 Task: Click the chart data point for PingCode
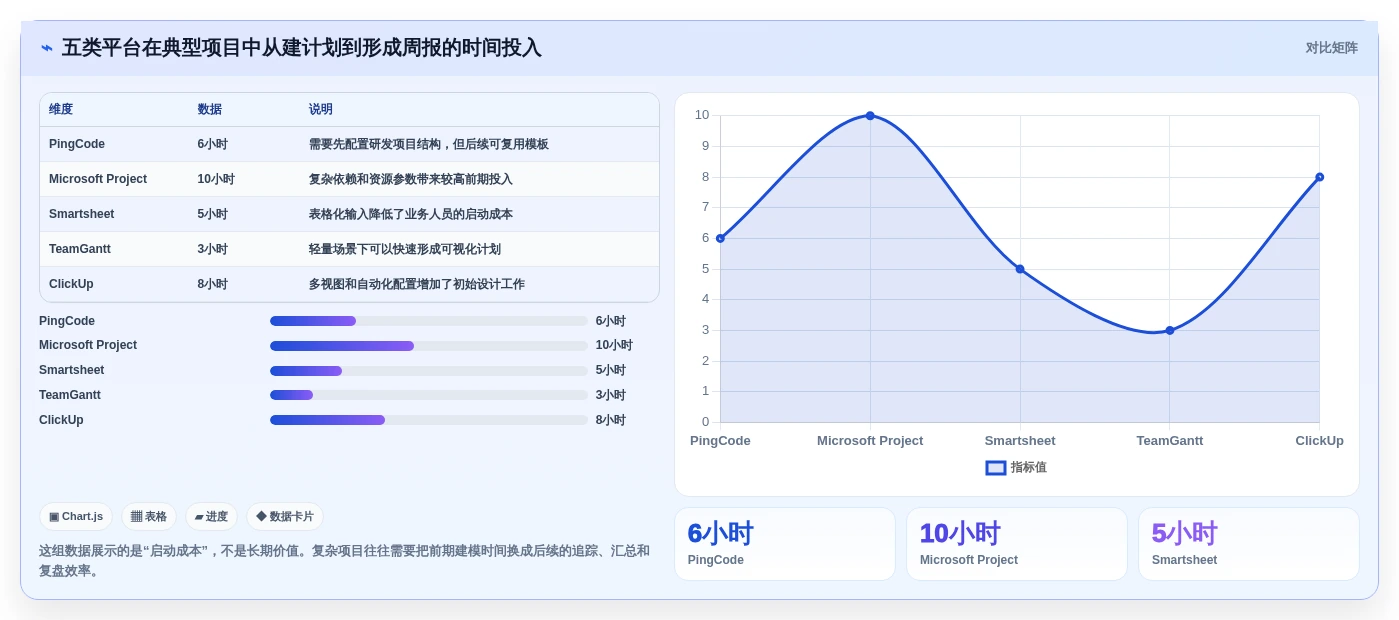[x=720, y=238]
